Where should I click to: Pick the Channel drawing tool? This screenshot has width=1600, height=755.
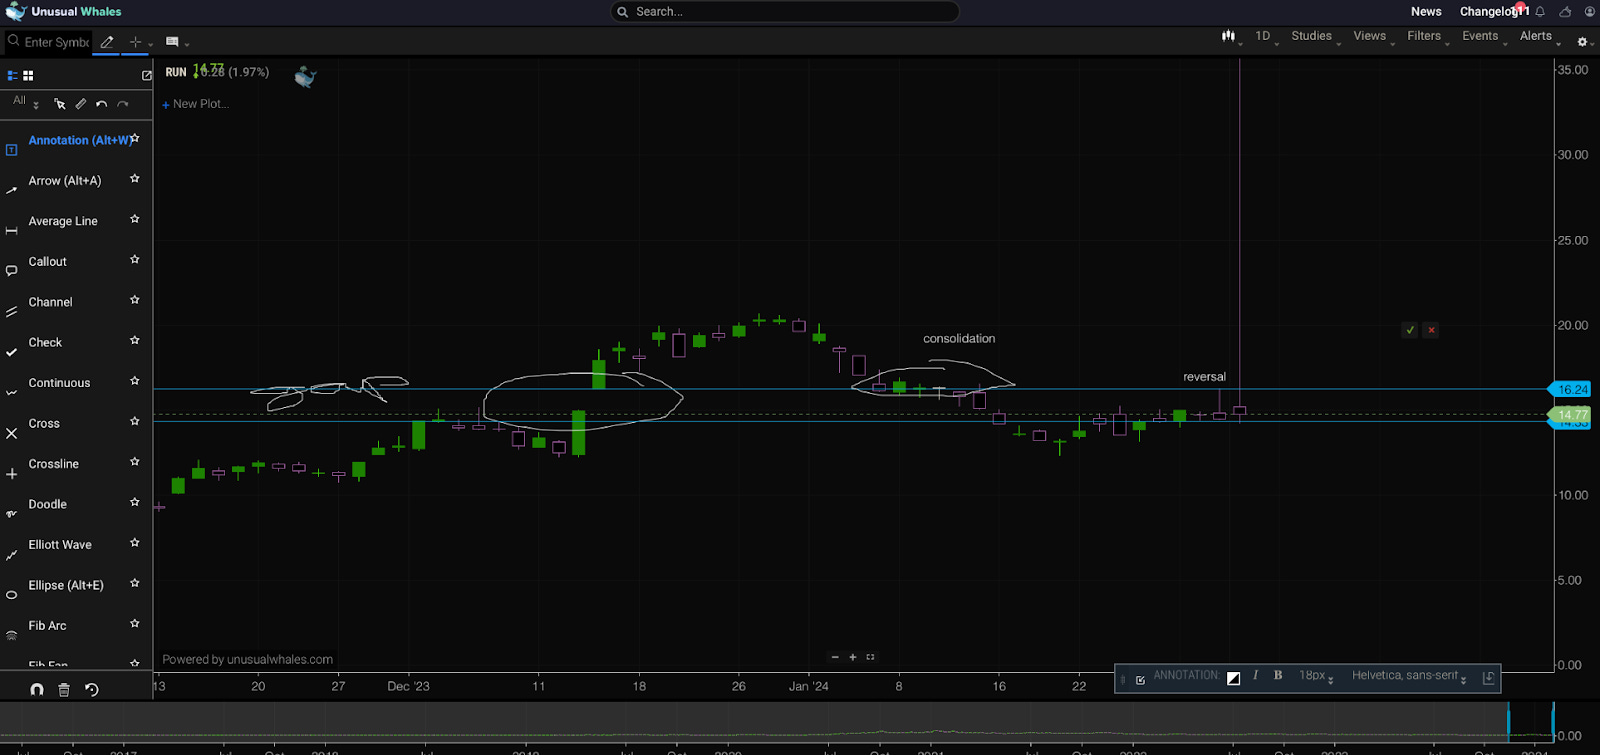pyautogui.click(x=50, y=302)
